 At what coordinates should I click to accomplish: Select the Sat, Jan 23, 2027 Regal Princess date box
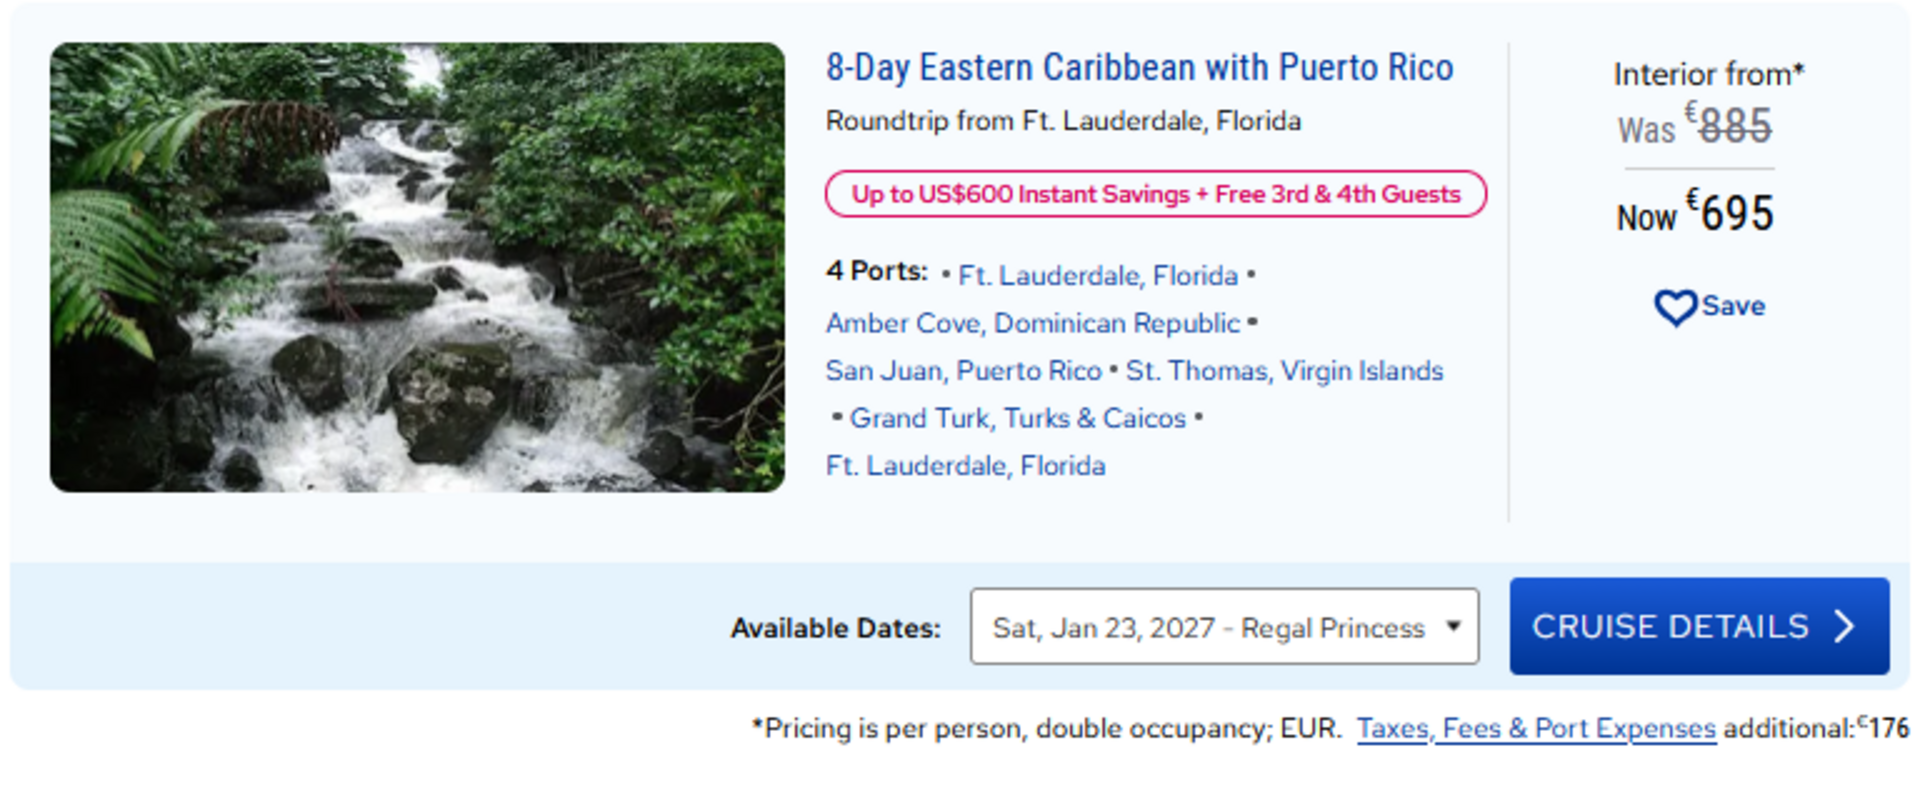[x=1224, y=626]
